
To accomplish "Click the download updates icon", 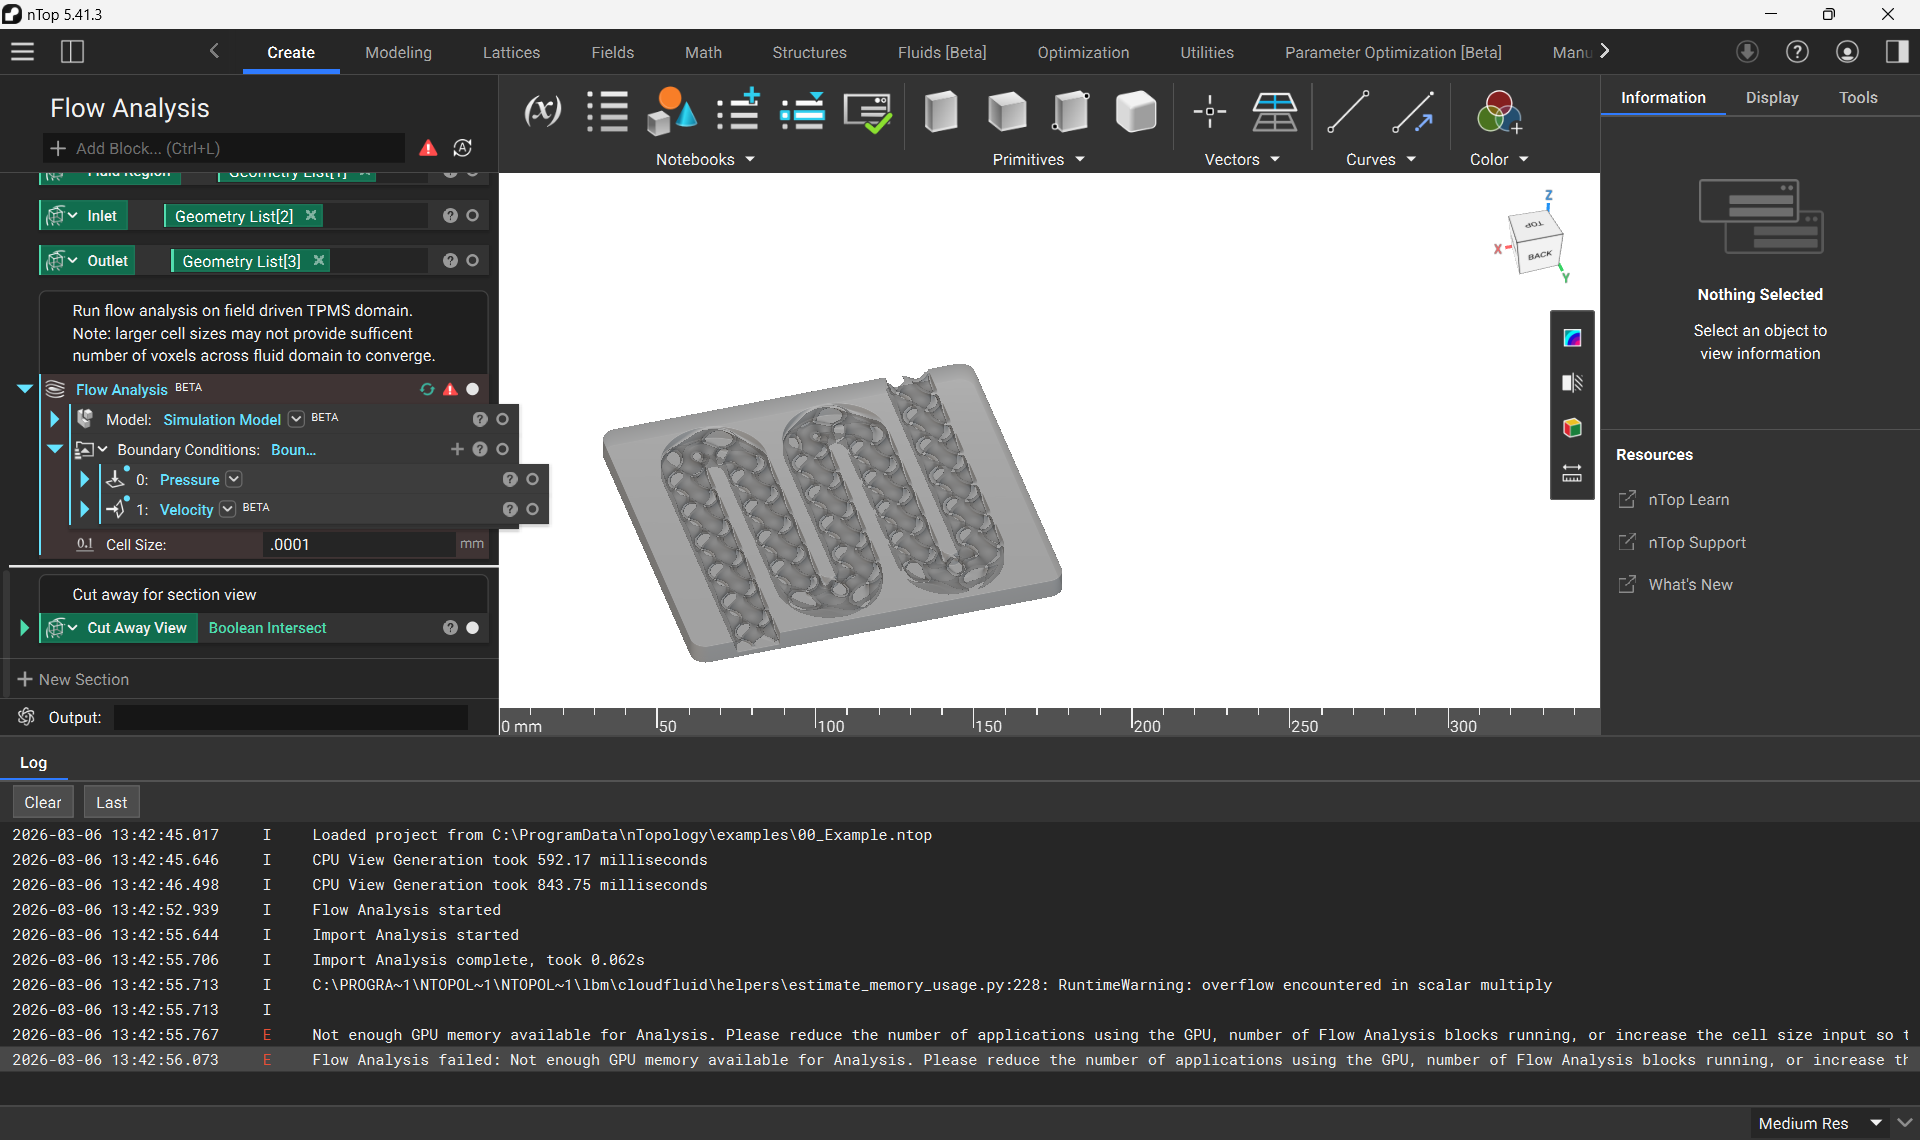I will click(1747, 51).
